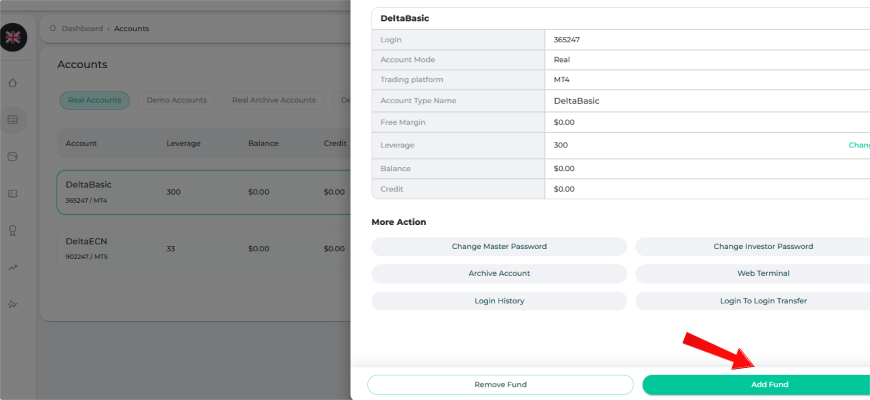870x400 pixels.
Task: Click the green Add Fund button
Action: (756, 384)
